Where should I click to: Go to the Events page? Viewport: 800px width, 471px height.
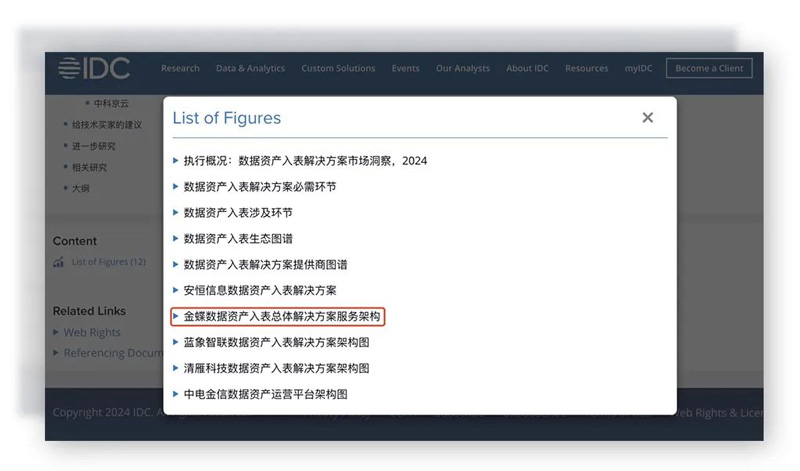coord(405,69)
